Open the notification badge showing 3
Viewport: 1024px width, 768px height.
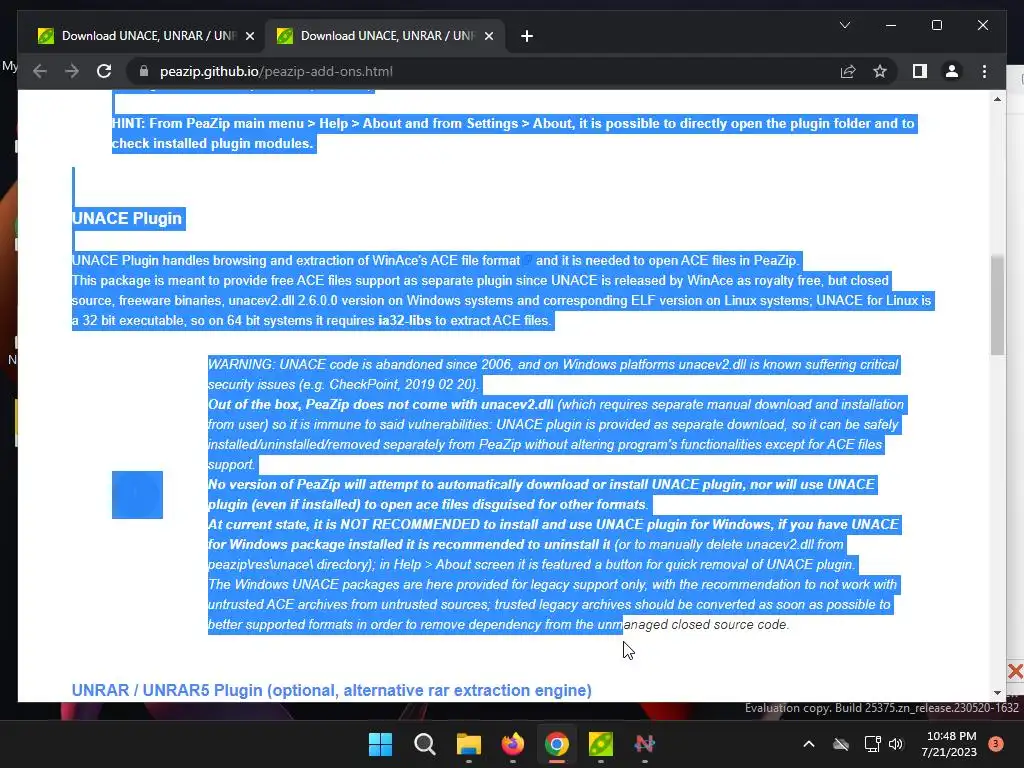996,744
